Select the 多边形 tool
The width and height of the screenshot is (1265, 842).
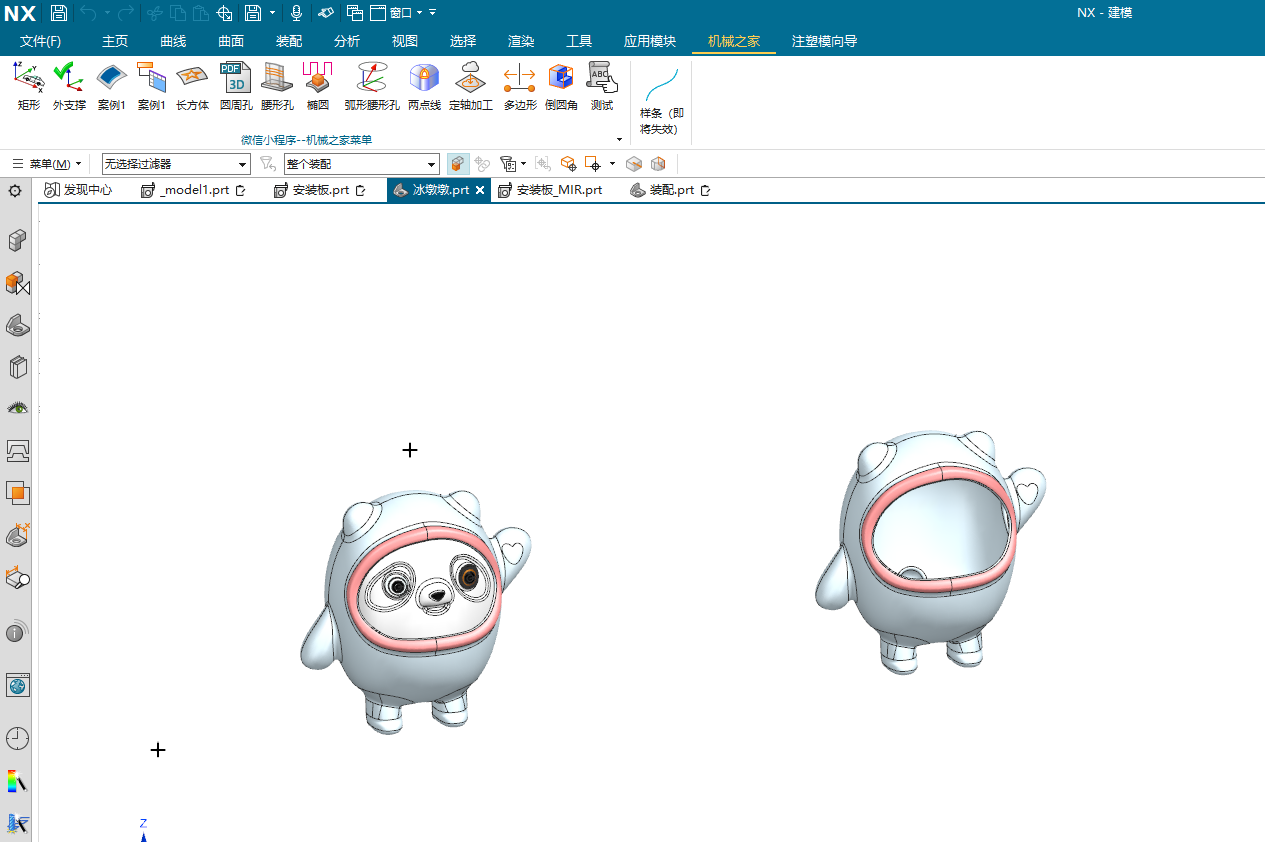click(519, 85)
